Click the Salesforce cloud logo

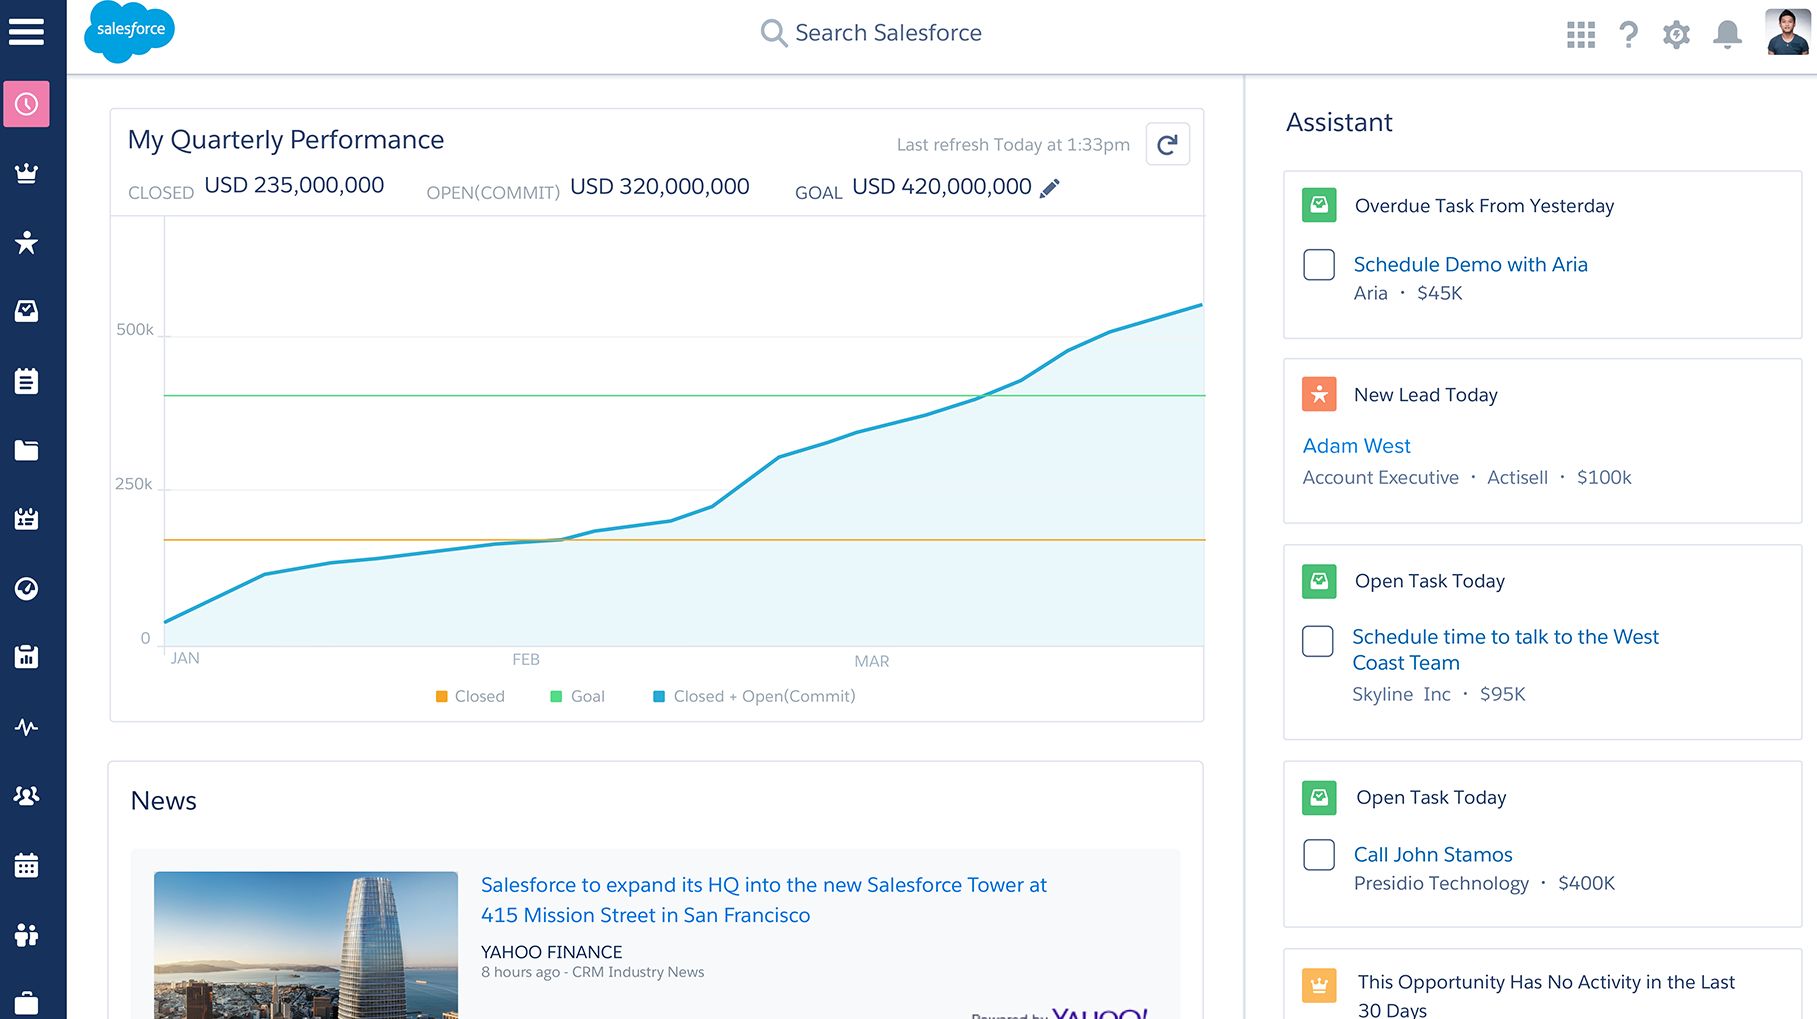click(130, 31)
